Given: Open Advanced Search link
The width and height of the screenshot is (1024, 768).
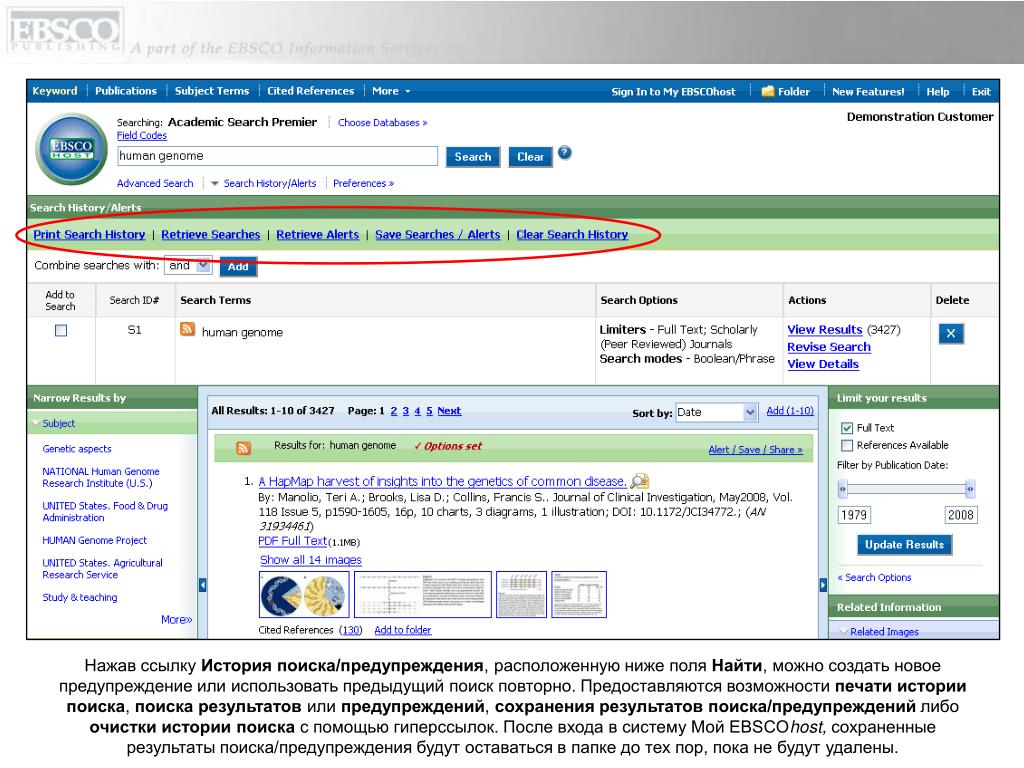Looking at the screenshot, I should [x=155, y=184].
